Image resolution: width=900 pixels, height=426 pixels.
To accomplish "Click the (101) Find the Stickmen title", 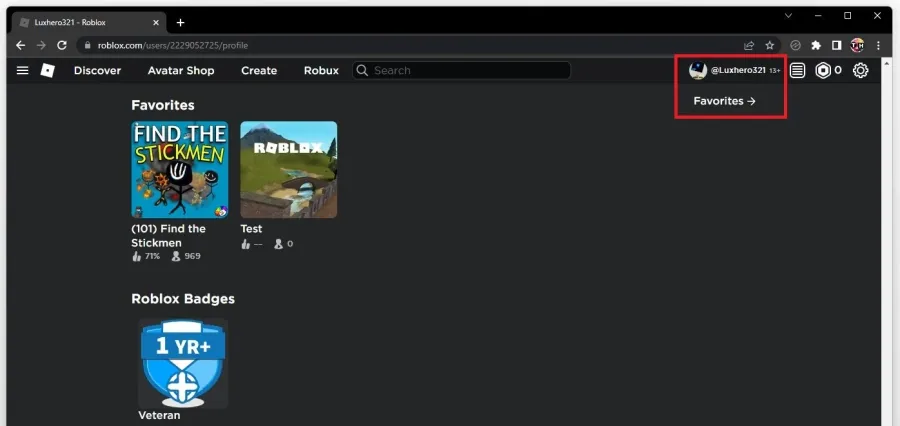I will click(x=168, y=235).
